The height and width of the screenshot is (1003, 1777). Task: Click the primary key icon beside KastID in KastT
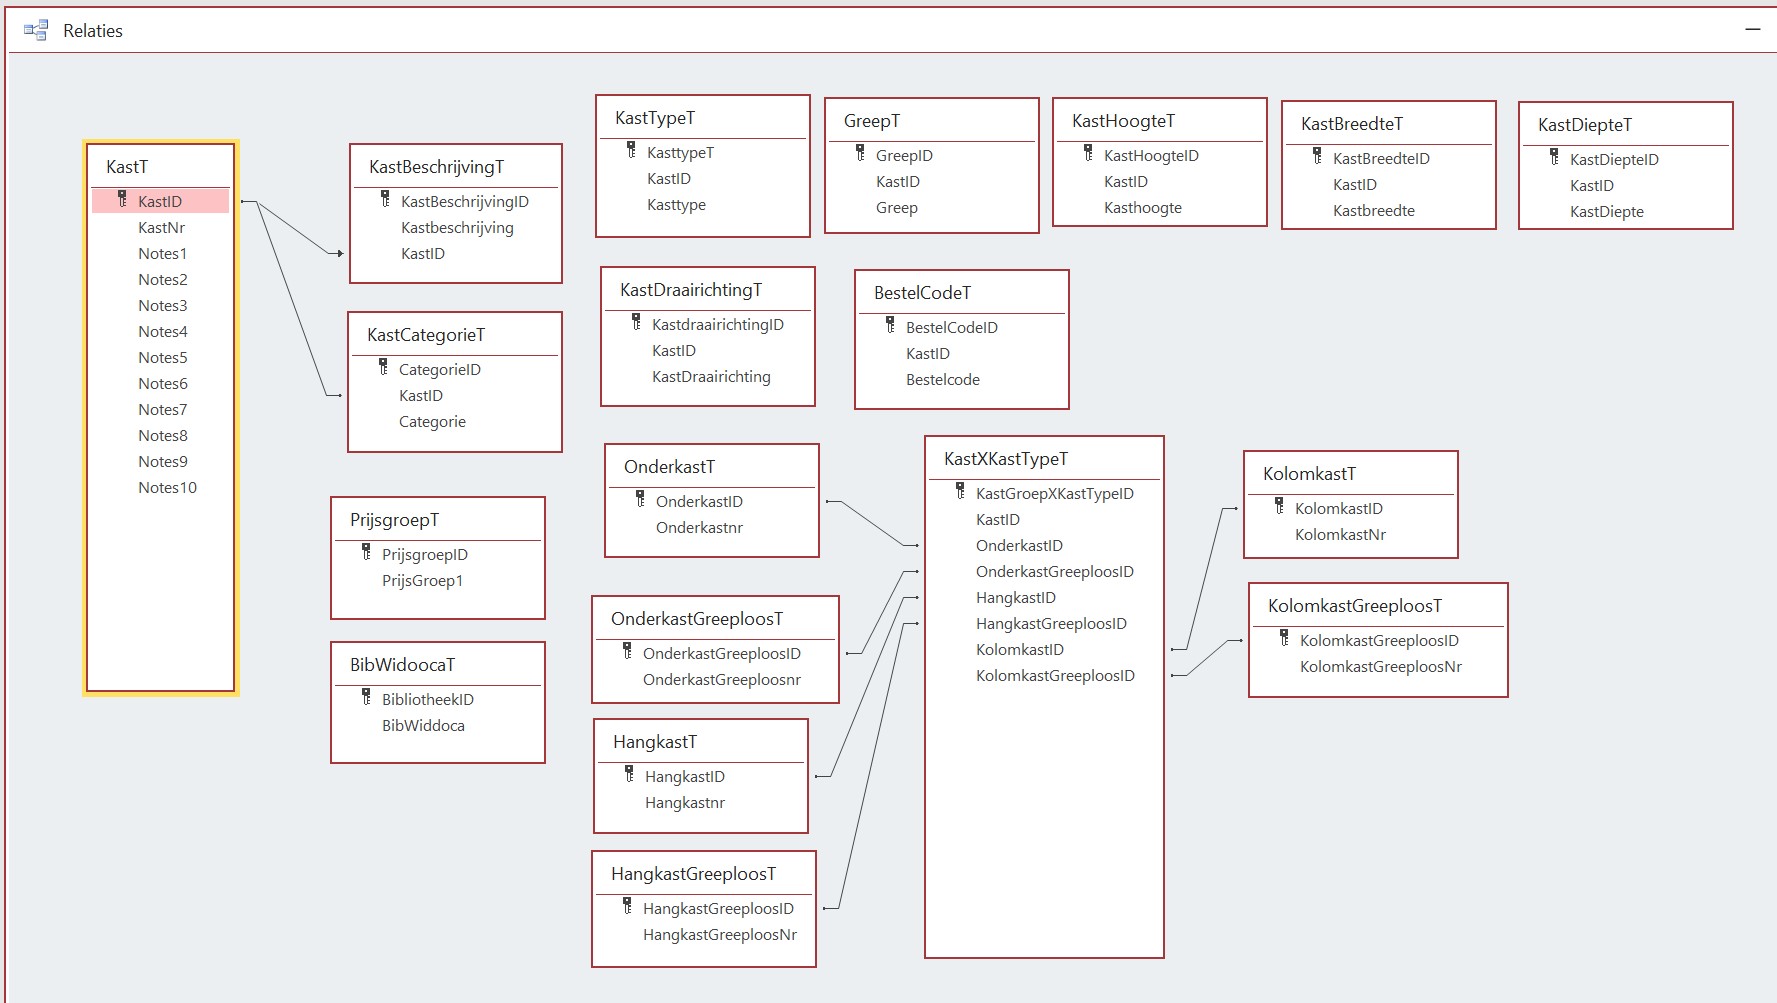tap(122, 200)
